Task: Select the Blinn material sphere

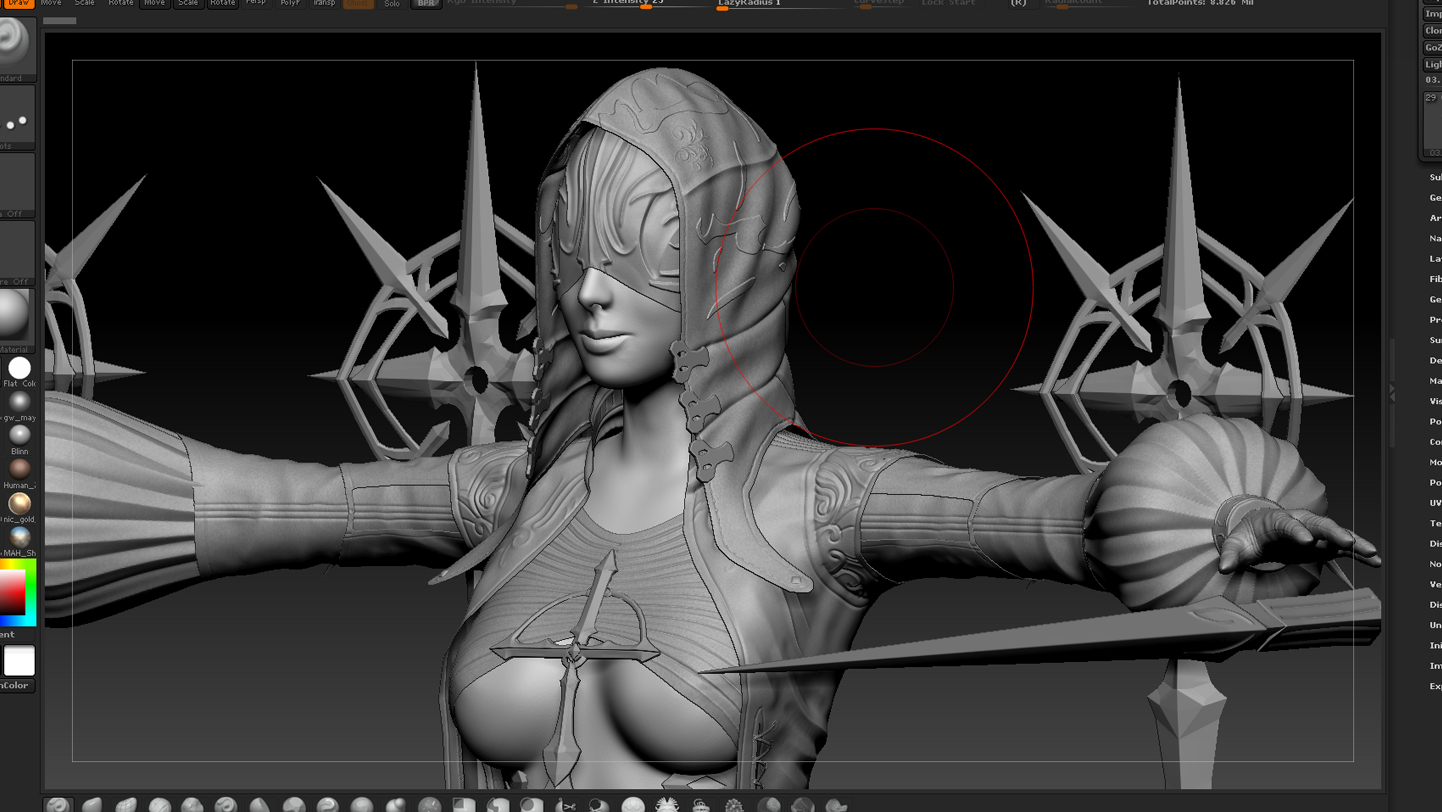Action: (19, 436)
